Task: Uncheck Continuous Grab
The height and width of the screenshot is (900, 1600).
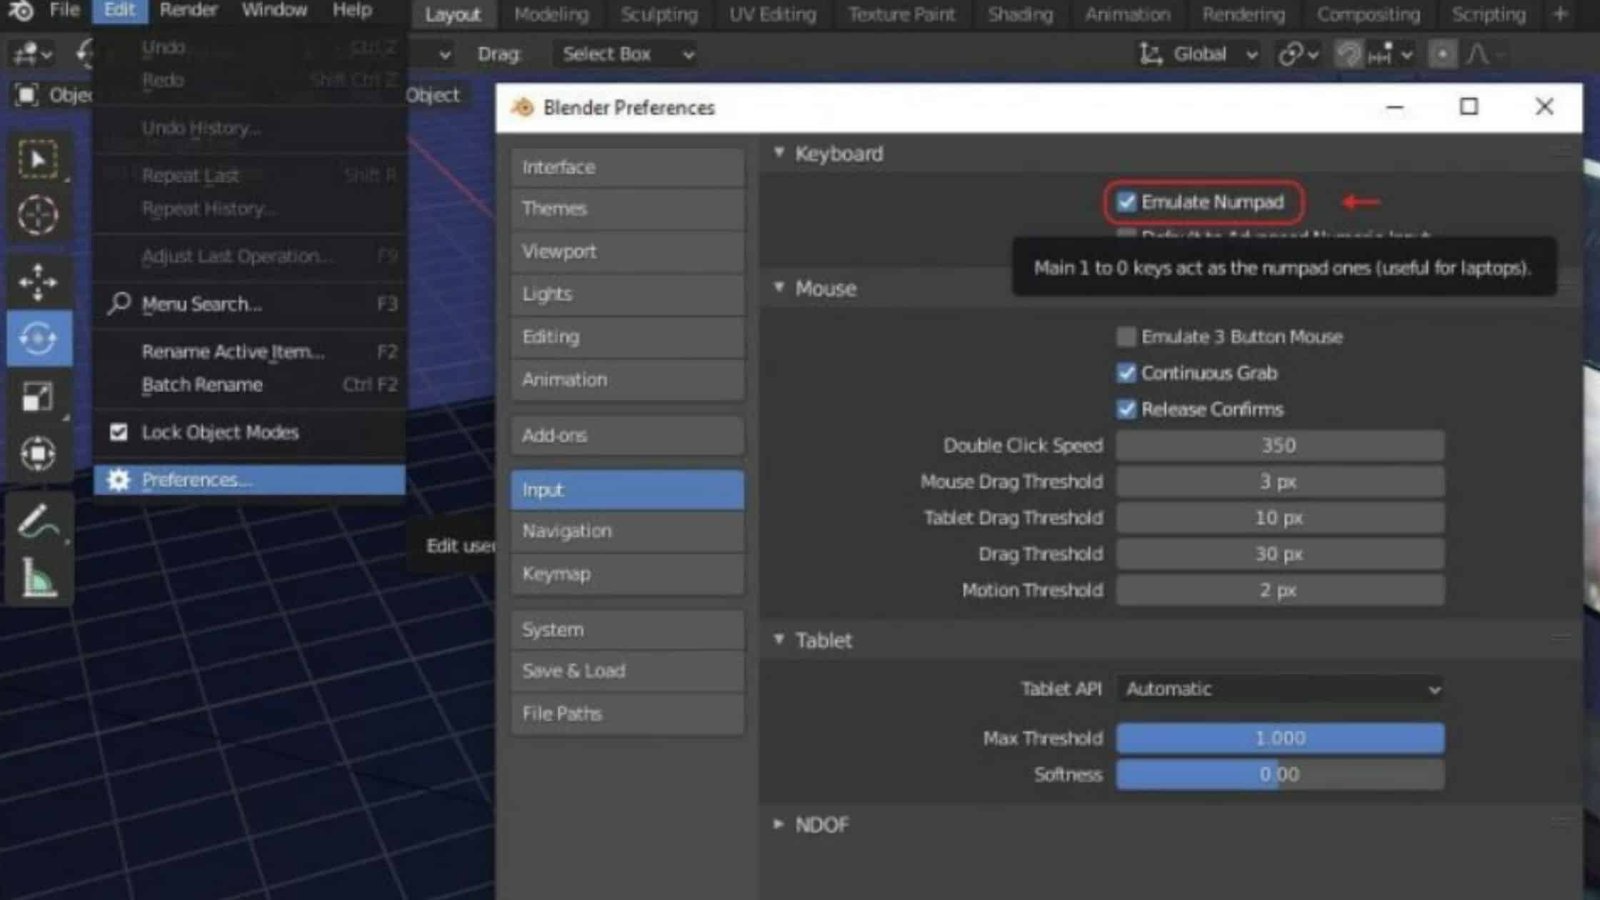Action: 1126,372
